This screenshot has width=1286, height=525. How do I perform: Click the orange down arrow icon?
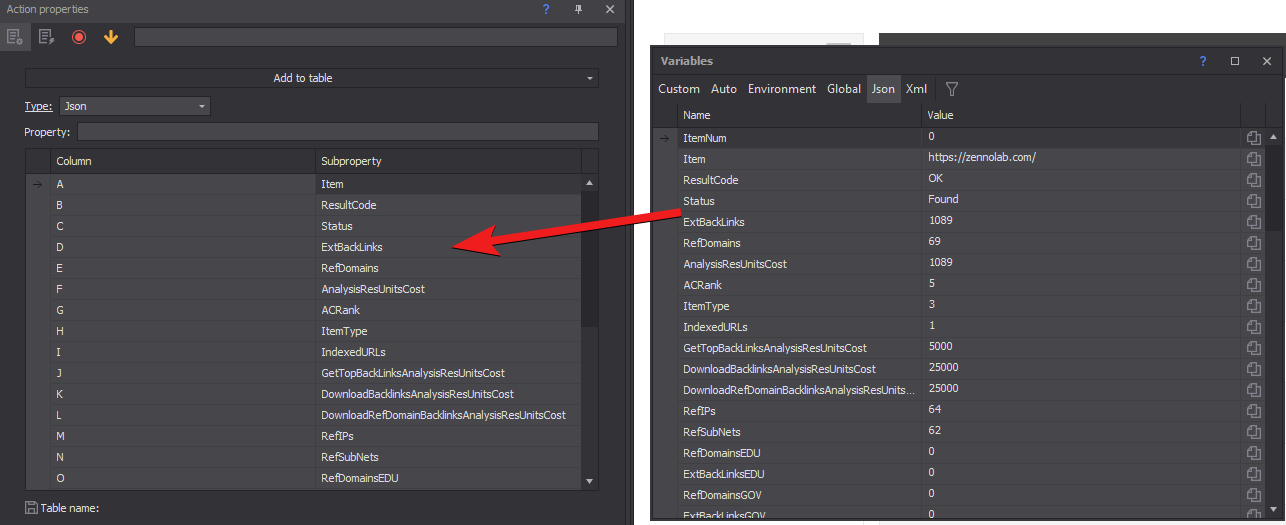pyautogui.click(x=111, y=37)
